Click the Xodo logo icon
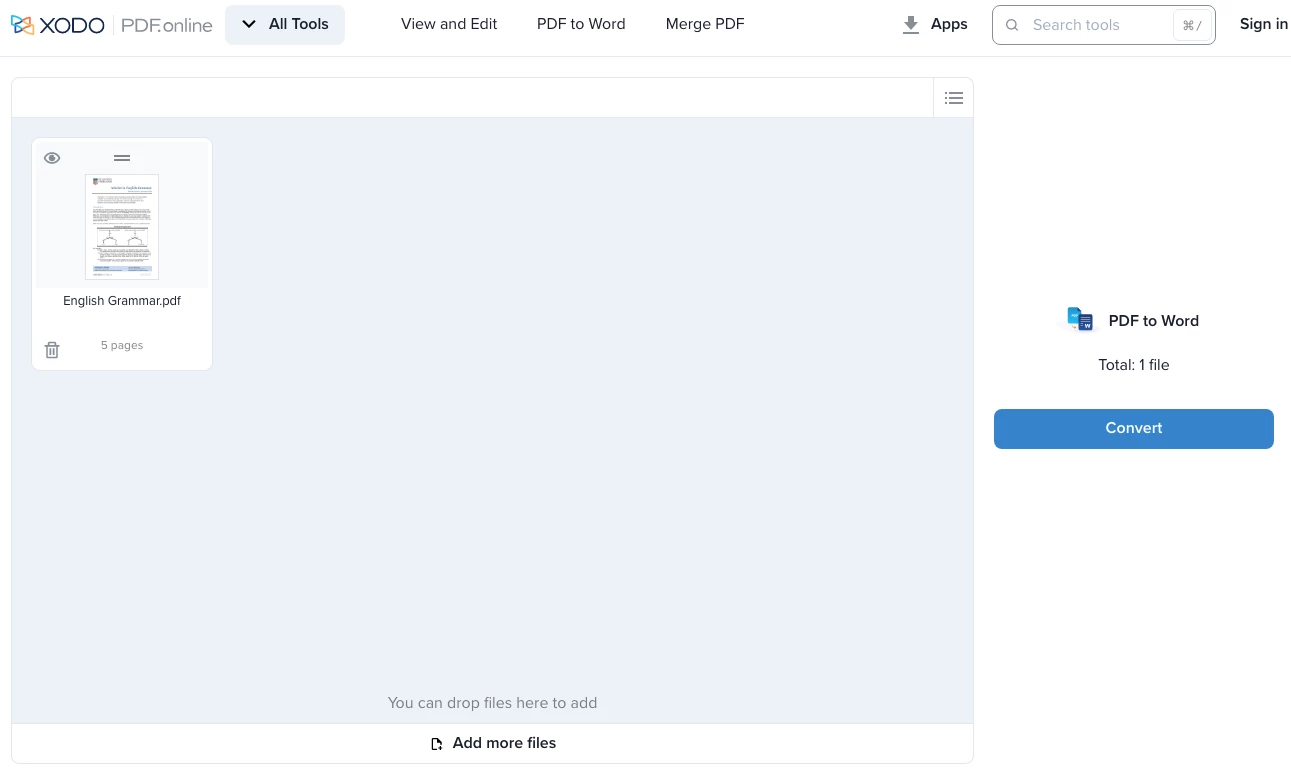 (x=22, y=25)
